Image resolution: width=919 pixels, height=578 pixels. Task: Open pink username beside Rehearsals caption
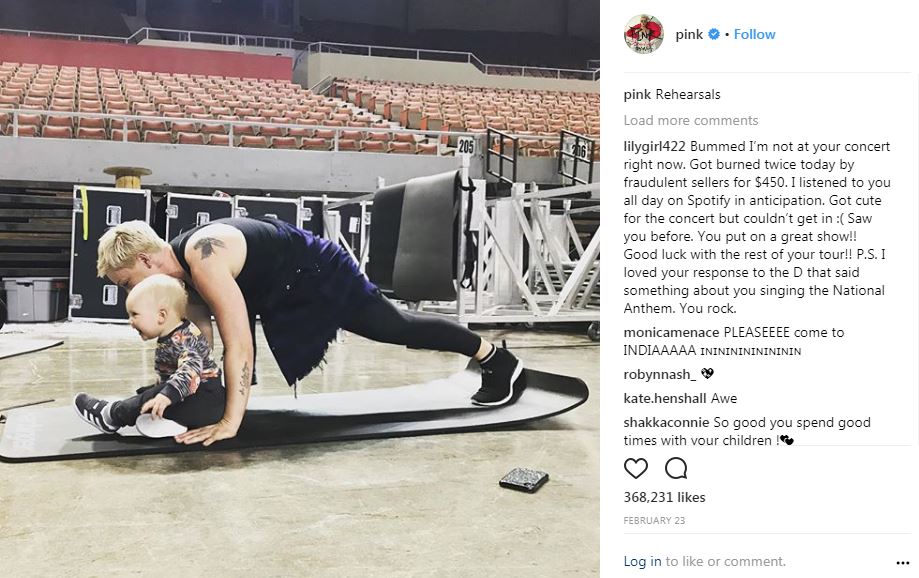tap(637, 94)
